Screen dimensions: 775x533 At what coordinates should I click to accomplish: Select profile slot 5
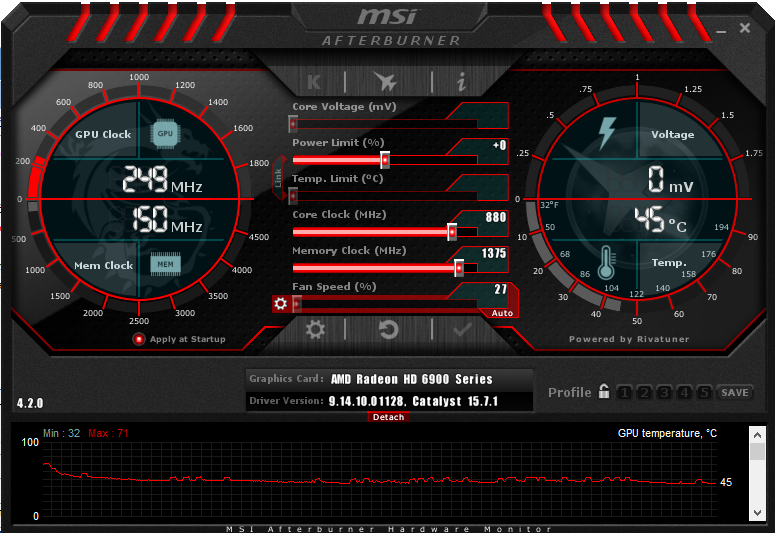[x=704, y=393]
